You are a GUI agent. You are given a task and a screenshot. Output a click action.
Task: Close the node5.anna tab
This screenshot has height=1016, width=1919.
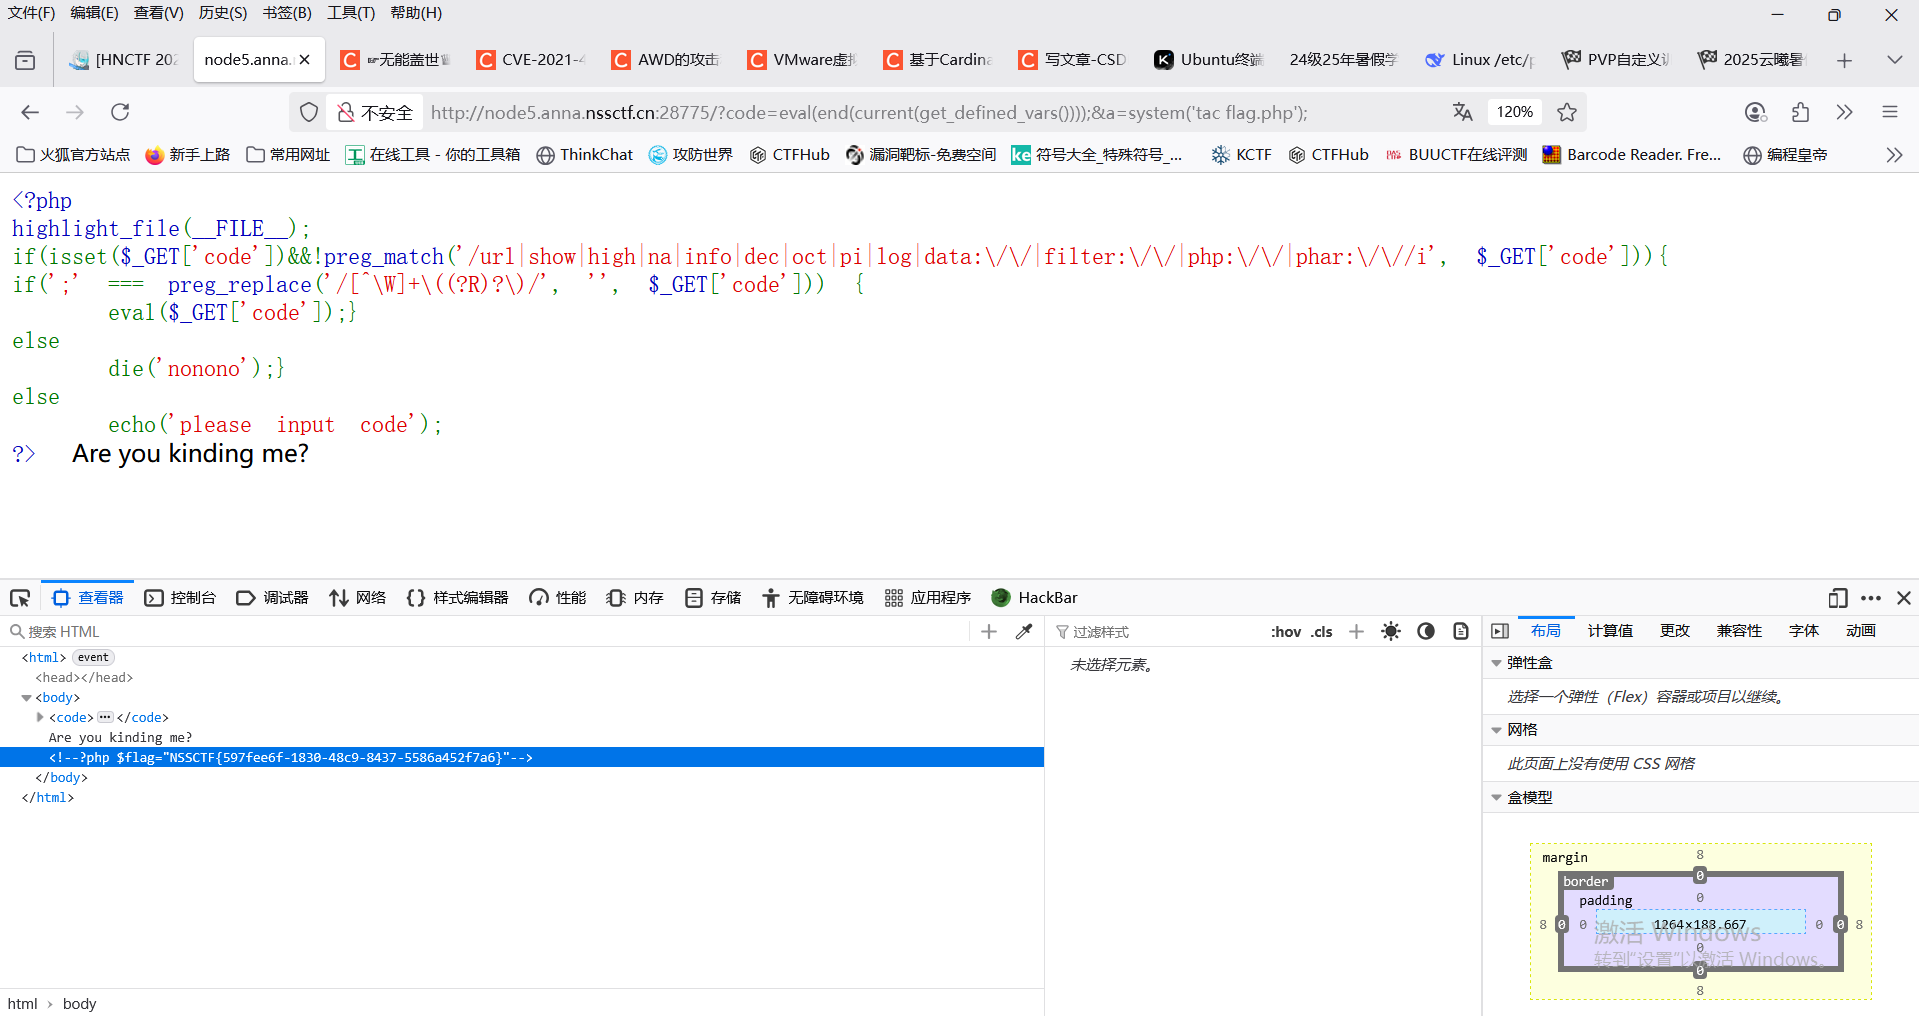click(305, 60)
